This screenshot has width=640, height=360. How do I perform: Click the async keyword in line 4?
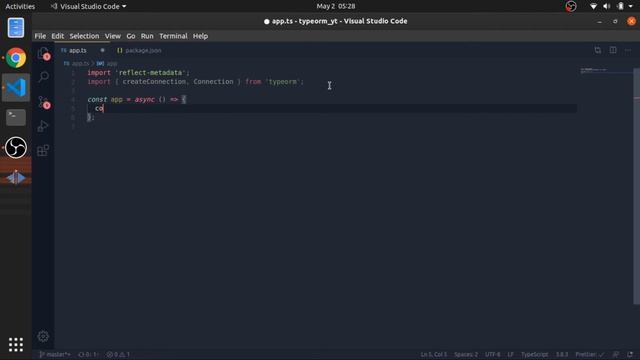pyautogui.click(x=144, y=99)
